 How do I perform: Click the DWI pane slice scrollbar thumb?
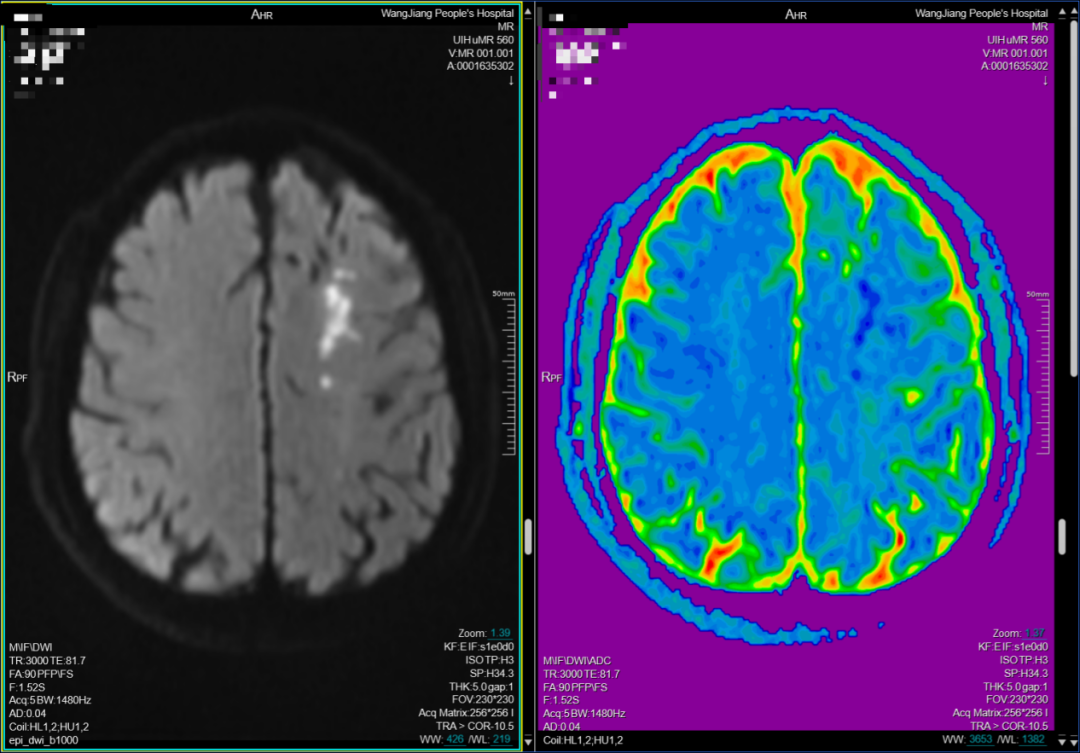[x=528, y=537]
